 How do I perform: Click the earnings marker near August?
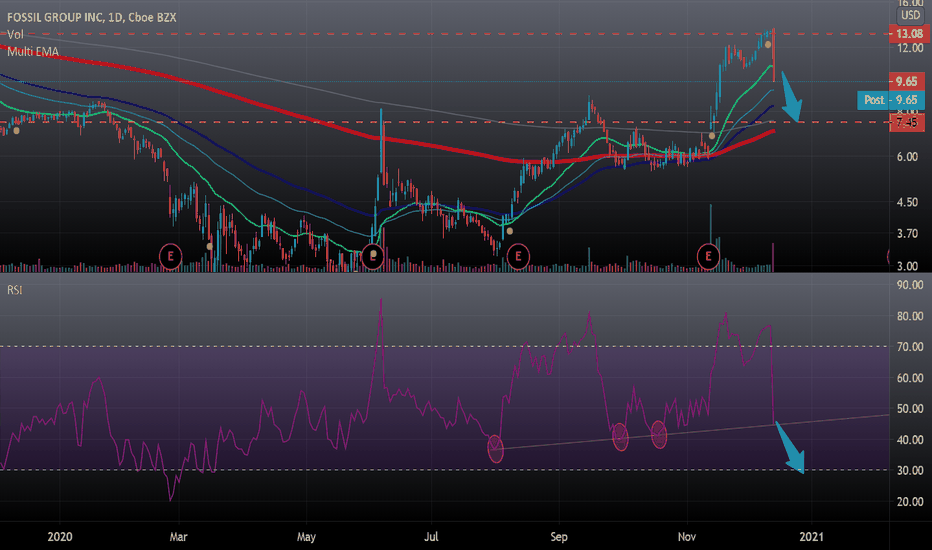pyautogui.click(x=518, y=256)
